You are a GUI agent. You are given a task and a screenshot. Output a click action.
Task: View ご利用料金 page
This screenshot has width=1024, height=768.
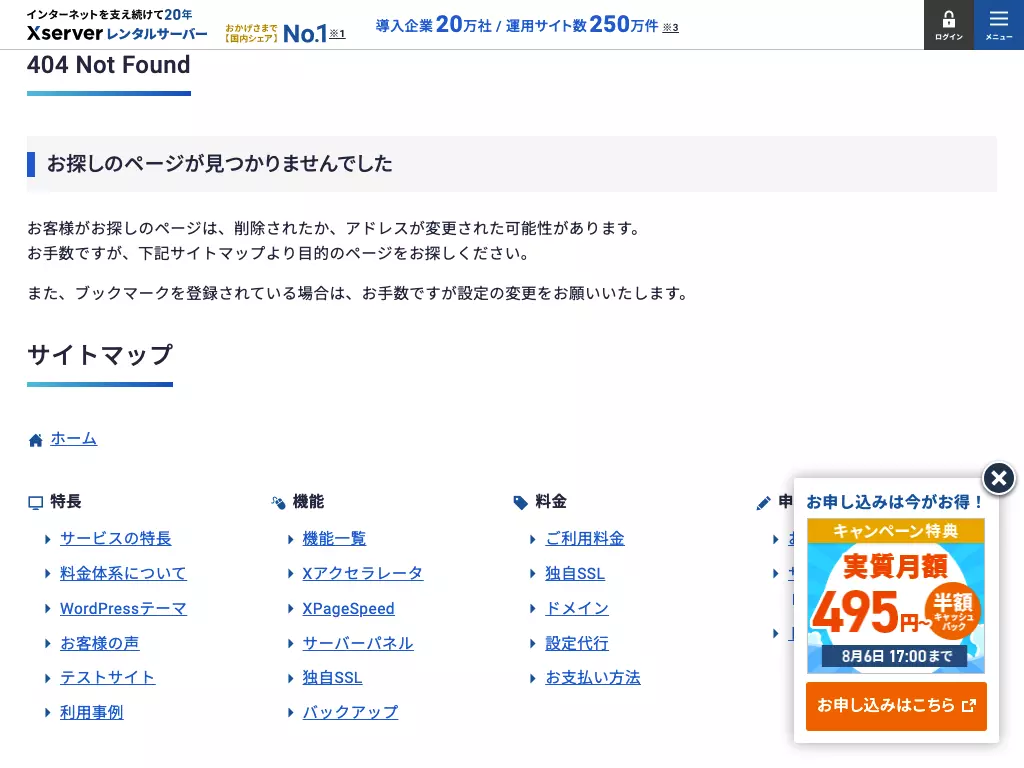tap(585, 538)
